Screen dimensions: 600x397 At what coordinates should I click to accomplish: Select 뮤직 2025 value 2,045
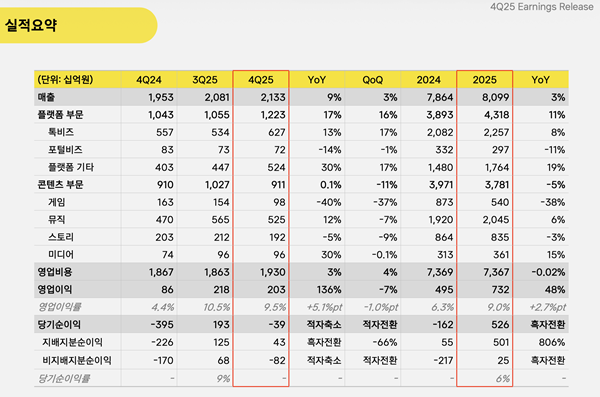(x=496, y=220)
